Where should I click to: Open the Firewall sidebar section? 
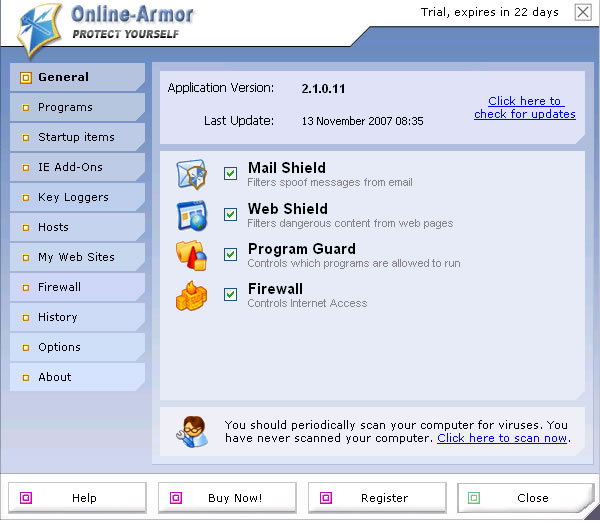point(77,287)
